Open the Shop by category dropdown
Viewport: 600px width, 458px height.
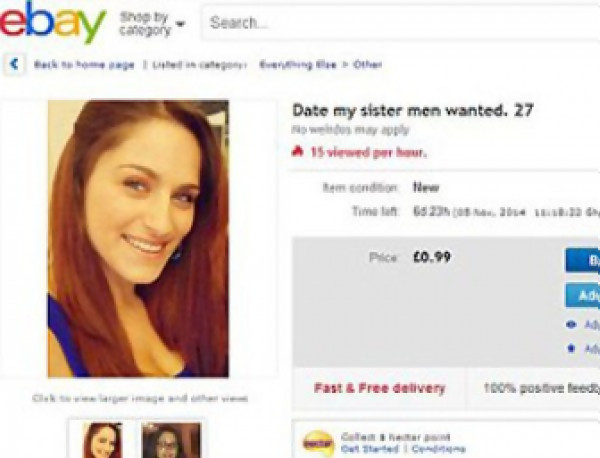pyautogui.click(x=152, y=24)
